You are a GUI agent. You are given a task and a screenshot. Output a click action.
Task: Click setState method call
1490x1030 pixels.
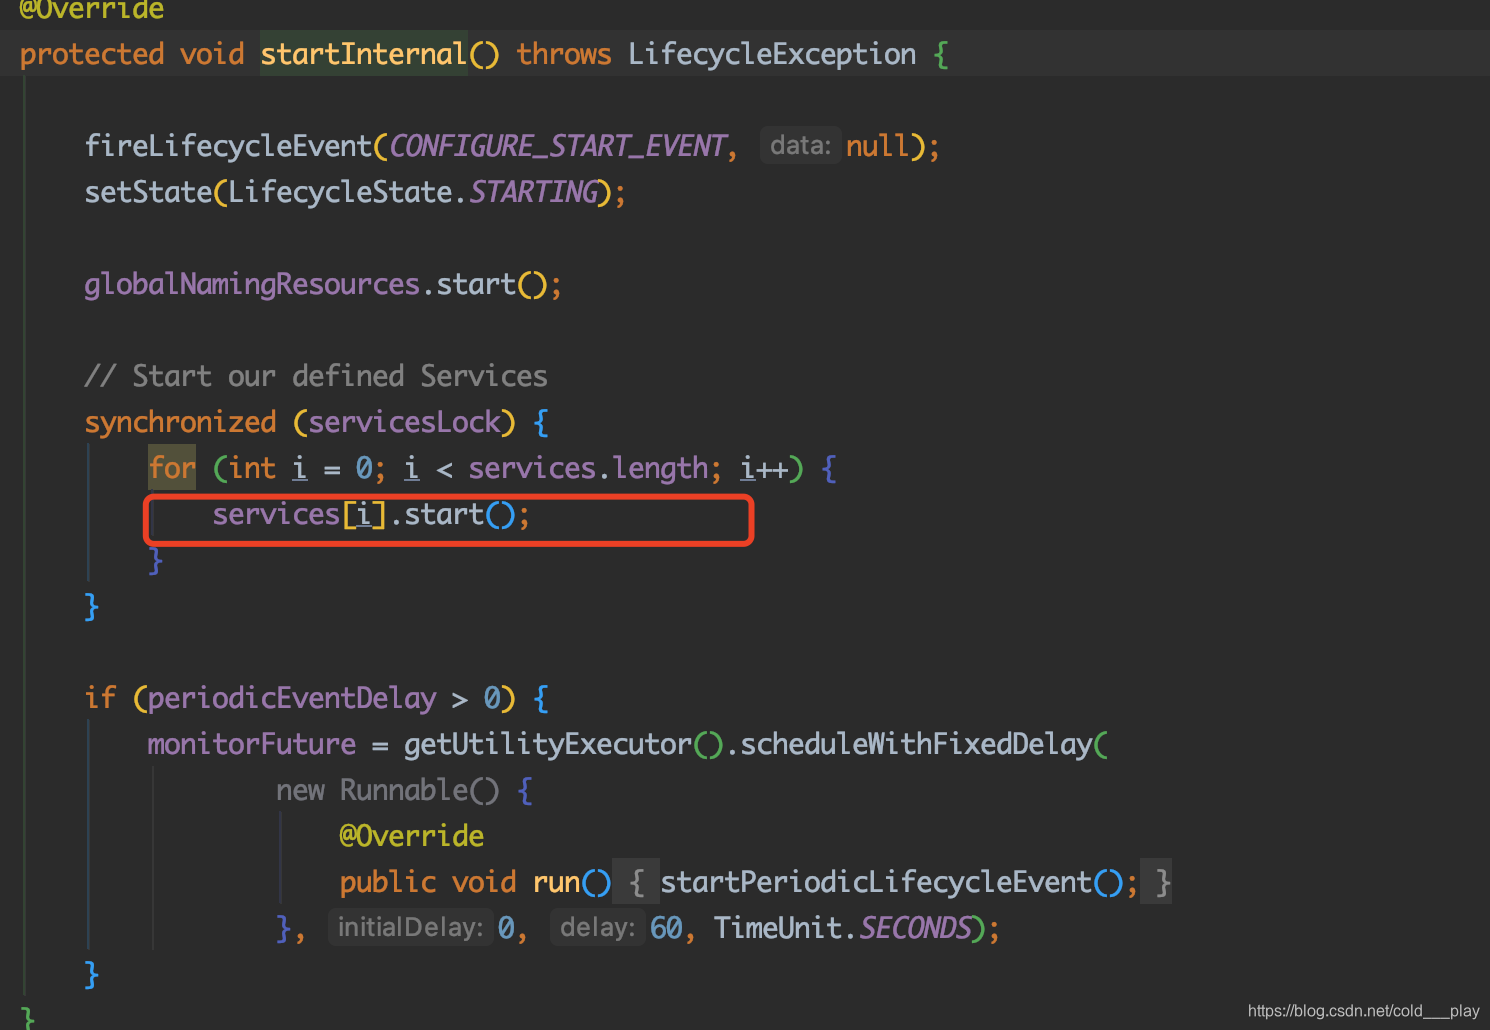point(148,192)
